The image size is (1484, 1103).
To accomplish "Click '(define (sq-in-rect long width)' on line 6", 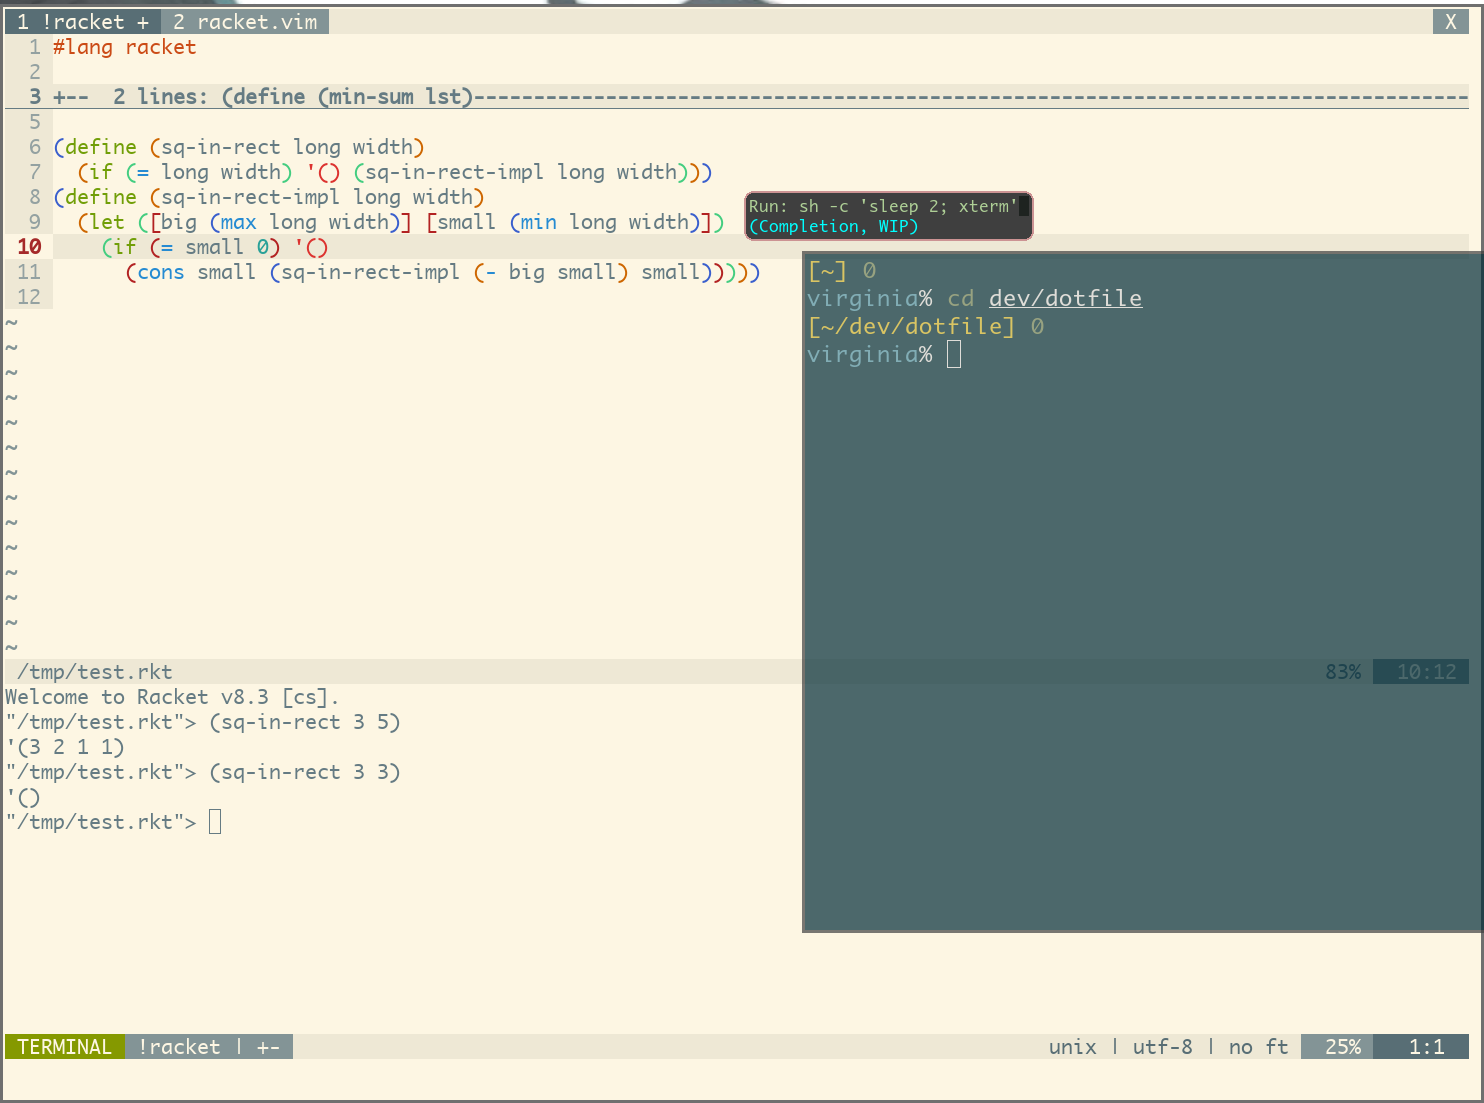I will pos(239,147).
